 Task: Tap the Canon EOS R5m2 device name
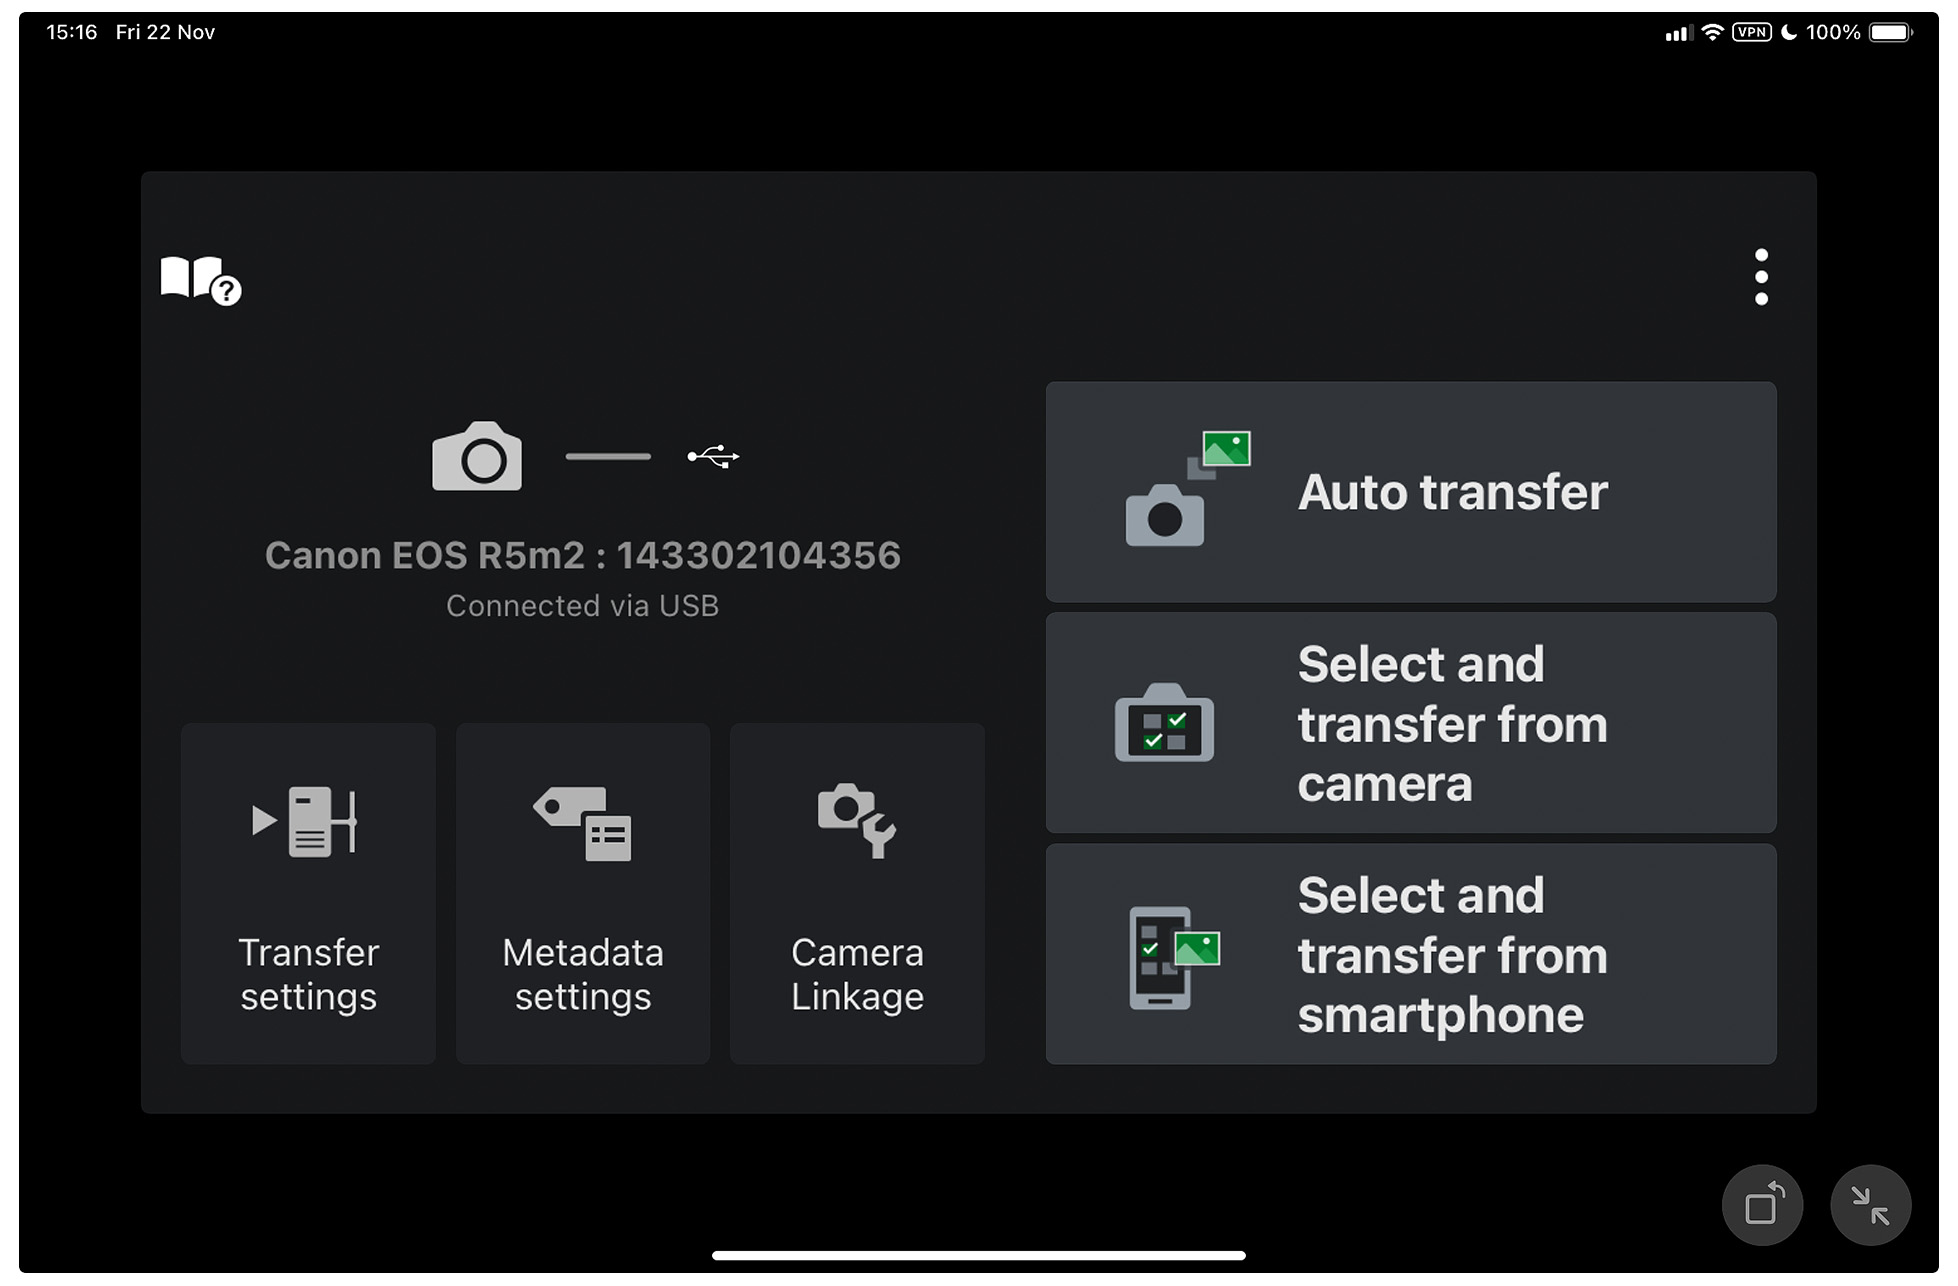tap(582, 555)
